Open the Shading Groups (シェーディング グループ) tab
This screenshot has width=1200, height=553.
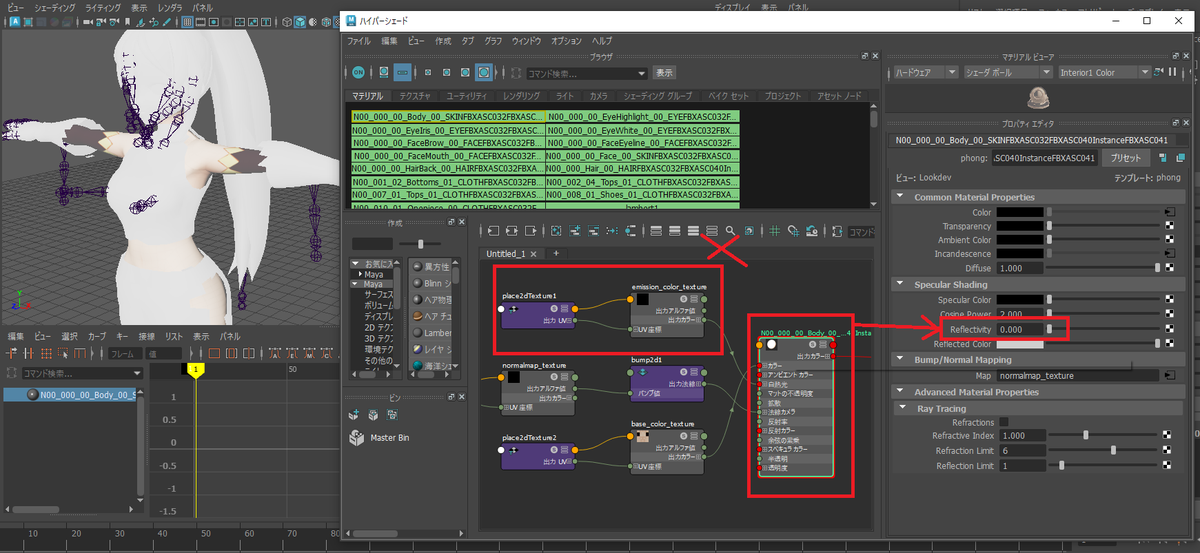coord(658,96)
